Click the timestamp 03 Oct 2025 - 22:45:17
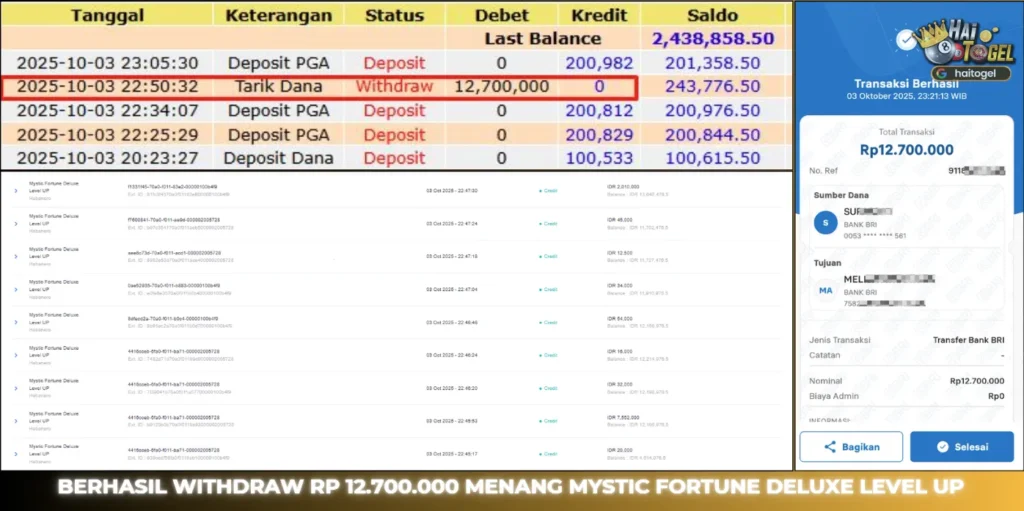 pos(452,453)
